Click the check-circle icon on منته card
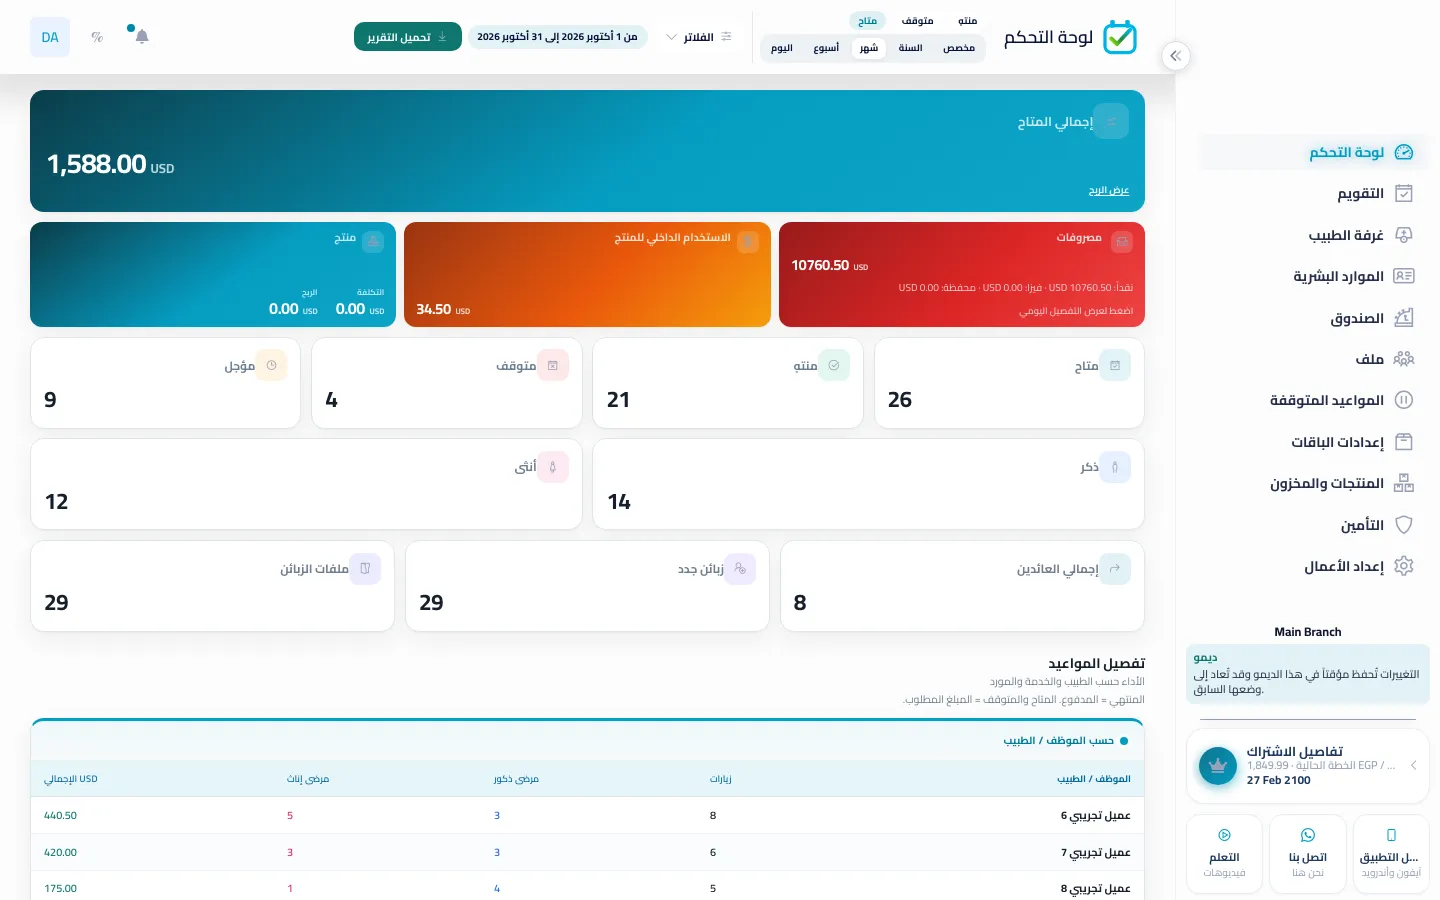The image size is (1440, 900). tap(834, 365)
